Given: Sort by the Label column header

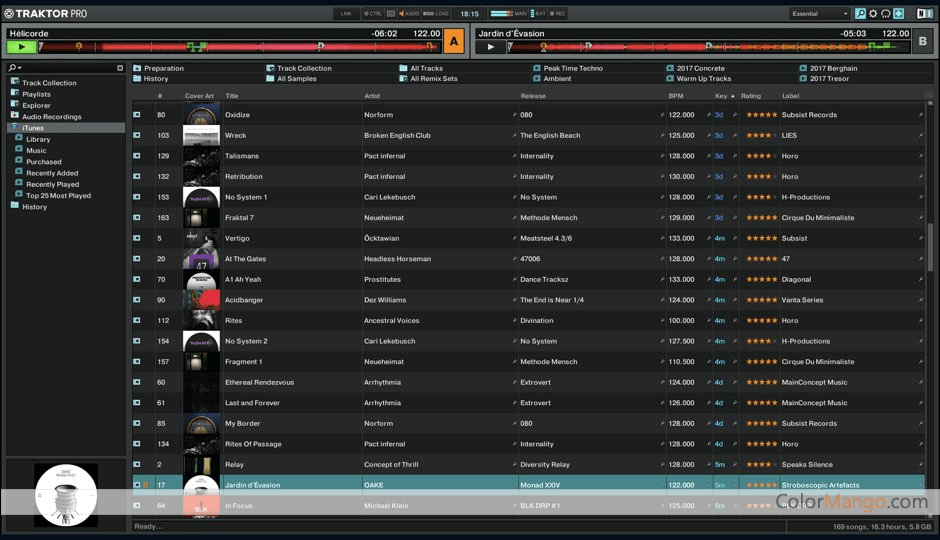Looking at the screenshot, I should [790, 96].
